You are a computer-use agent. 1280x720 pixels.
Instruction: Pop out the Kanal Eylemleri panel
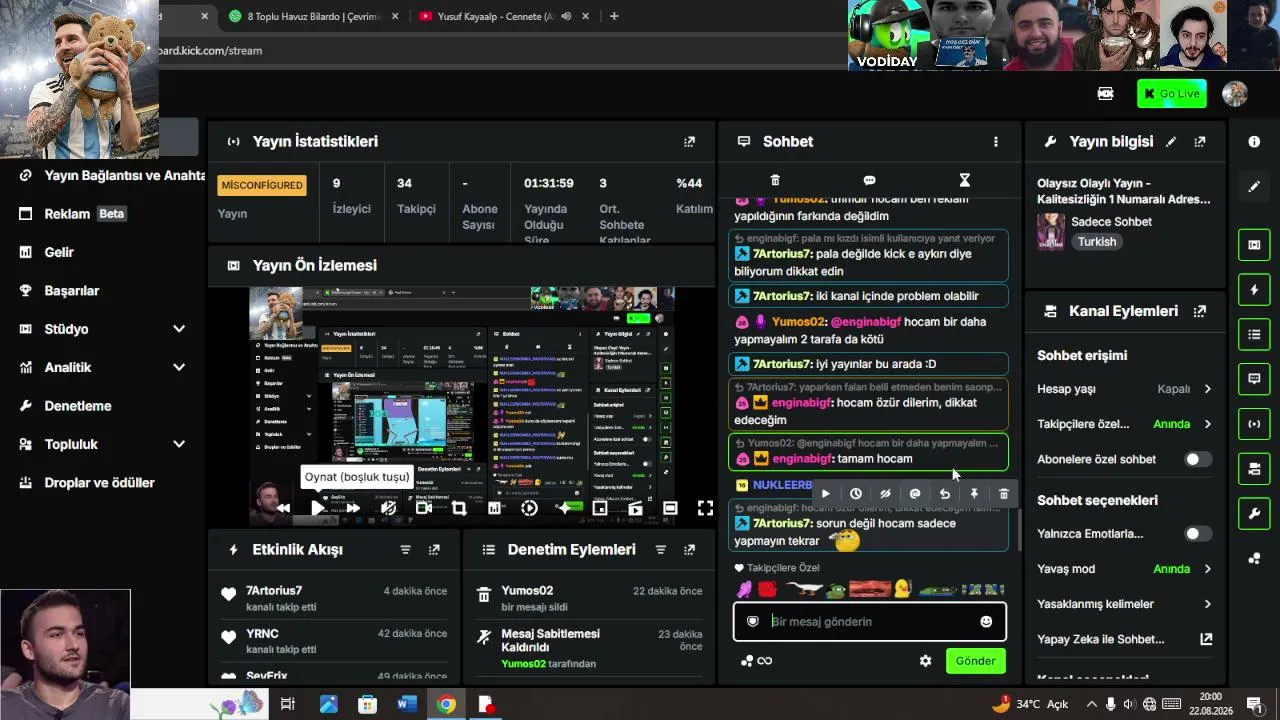coord(1199,311)
